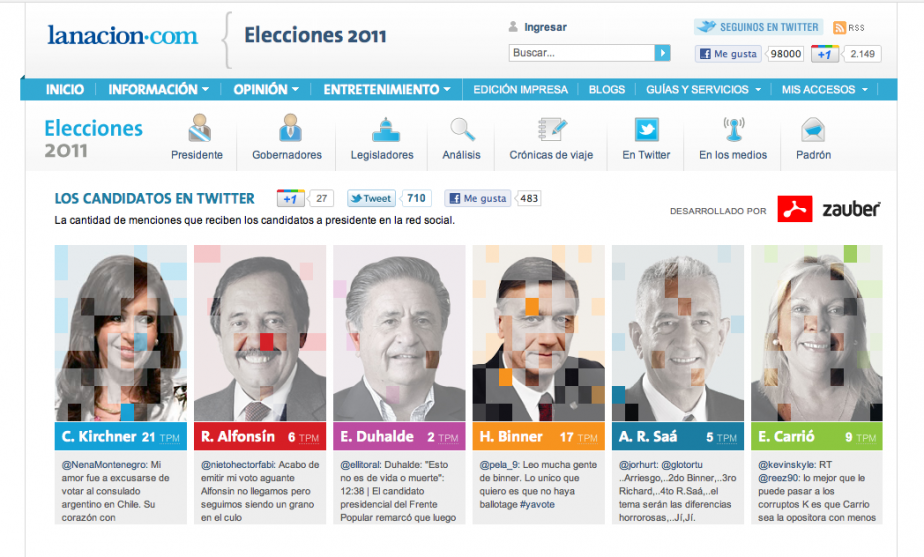Open the BLOGS menu item
The height and width of the screenshot is (557, 924).
coord(606,90)
